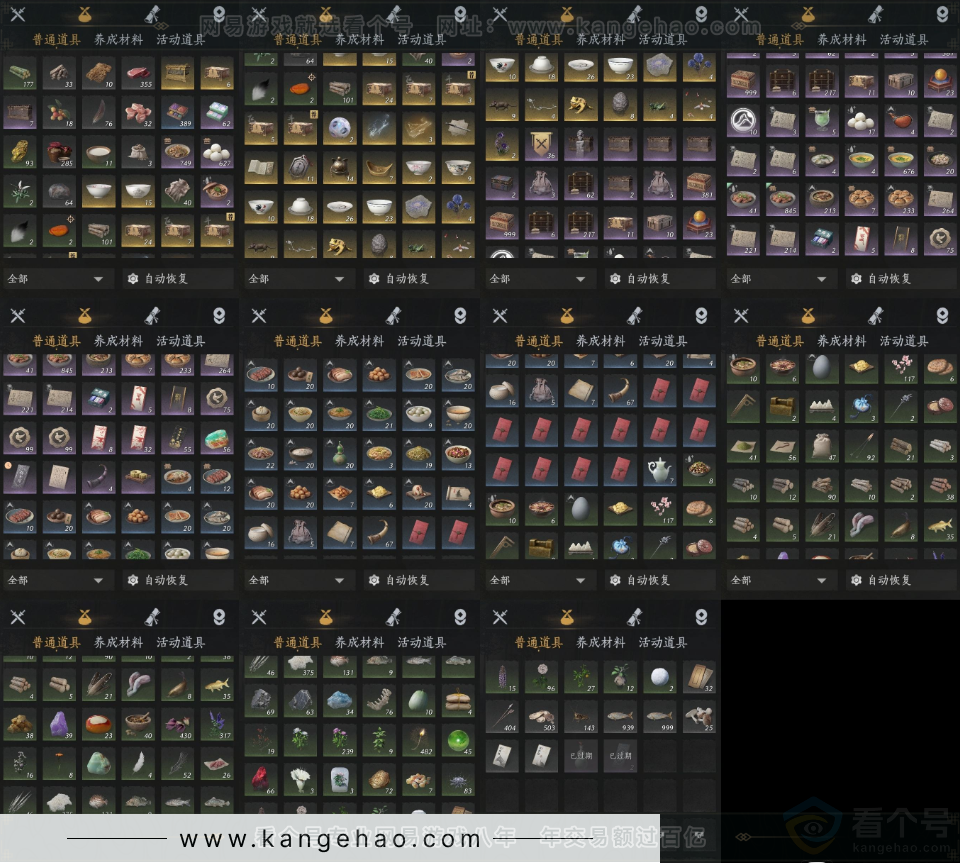Viewport: 960px width, 863px height.
Task: Select raw meat item with count 355
Action: (138, 74)
